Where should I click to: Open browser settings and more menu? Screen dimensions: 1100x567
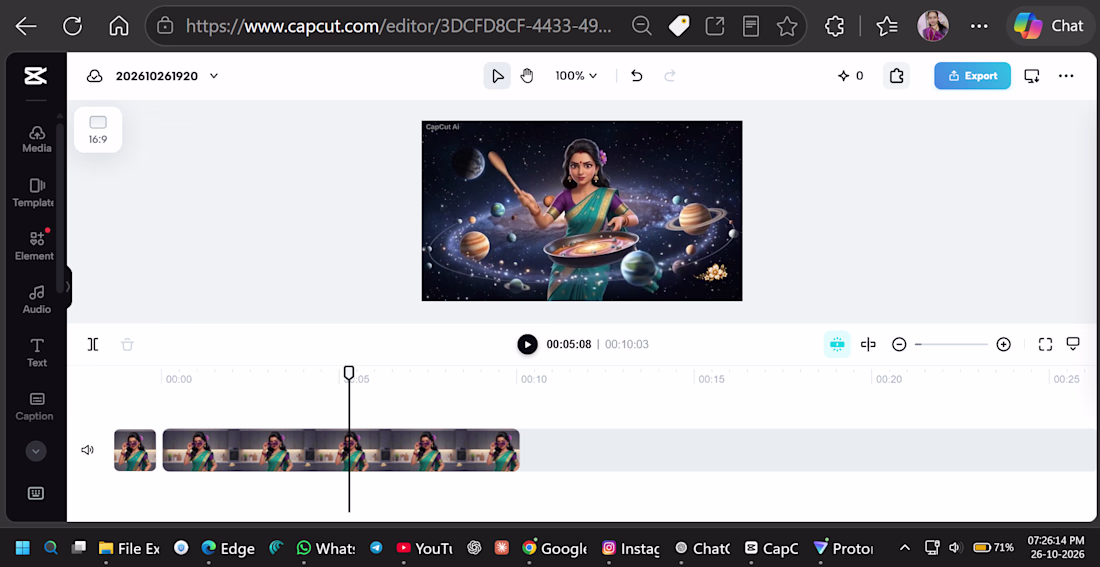coord(979,26)
